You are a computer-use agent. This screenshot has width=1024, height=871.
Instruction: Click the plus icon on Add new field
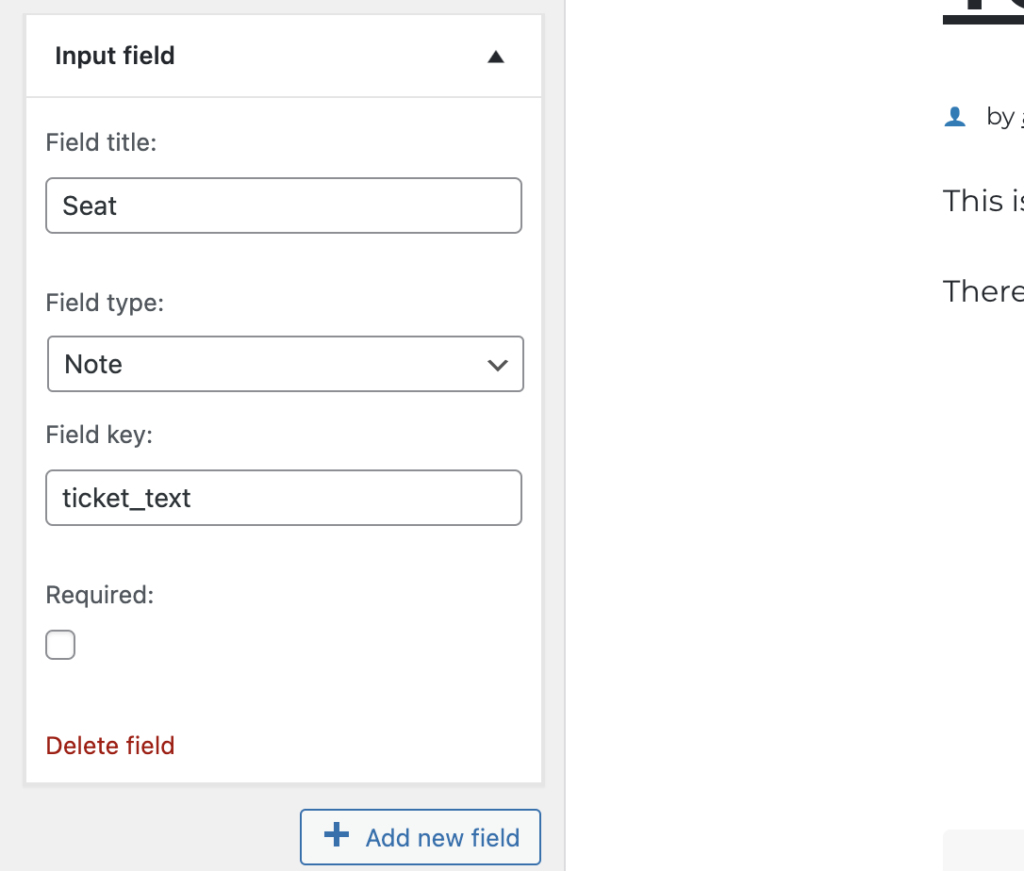[x=334, y=837]
